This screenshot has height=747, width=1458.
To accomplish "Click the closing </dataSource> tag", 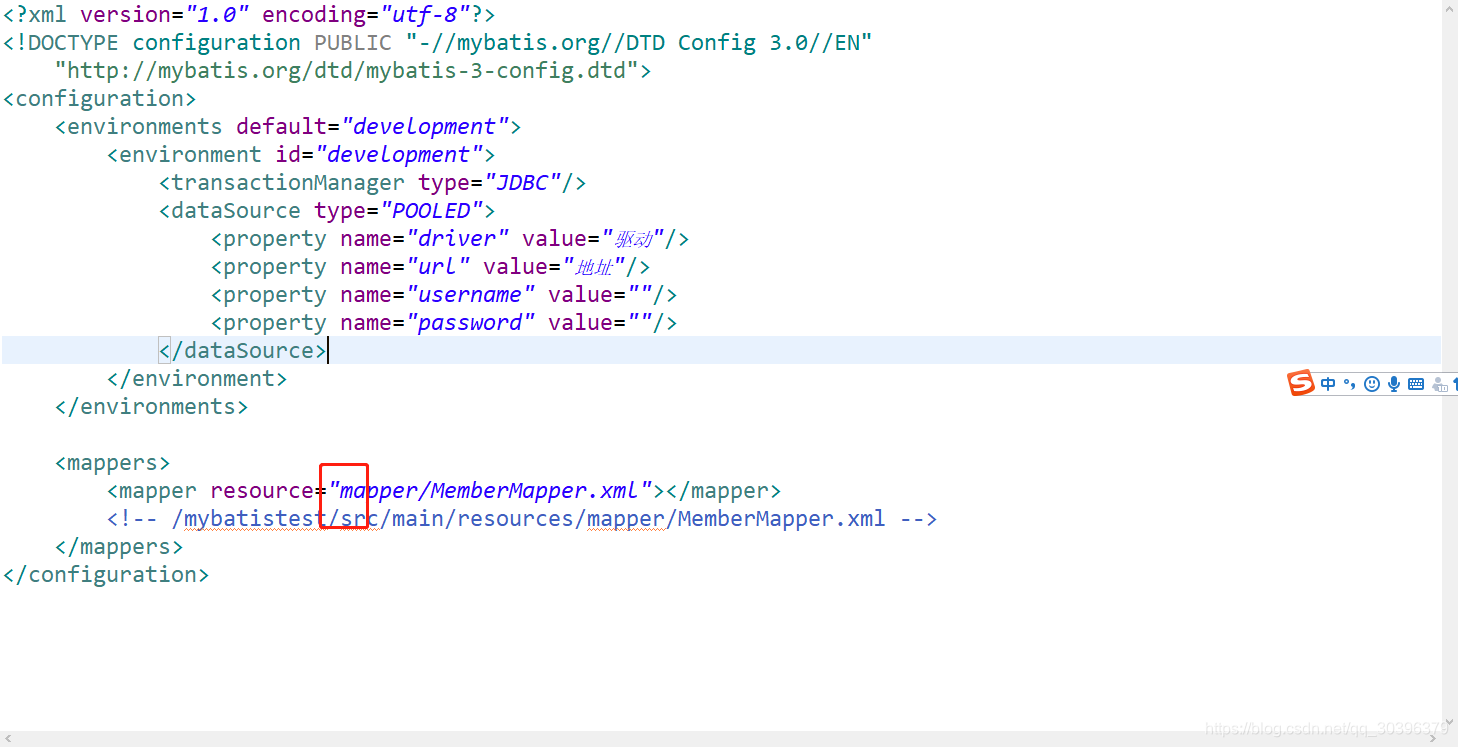I will [x=242, y=351].
